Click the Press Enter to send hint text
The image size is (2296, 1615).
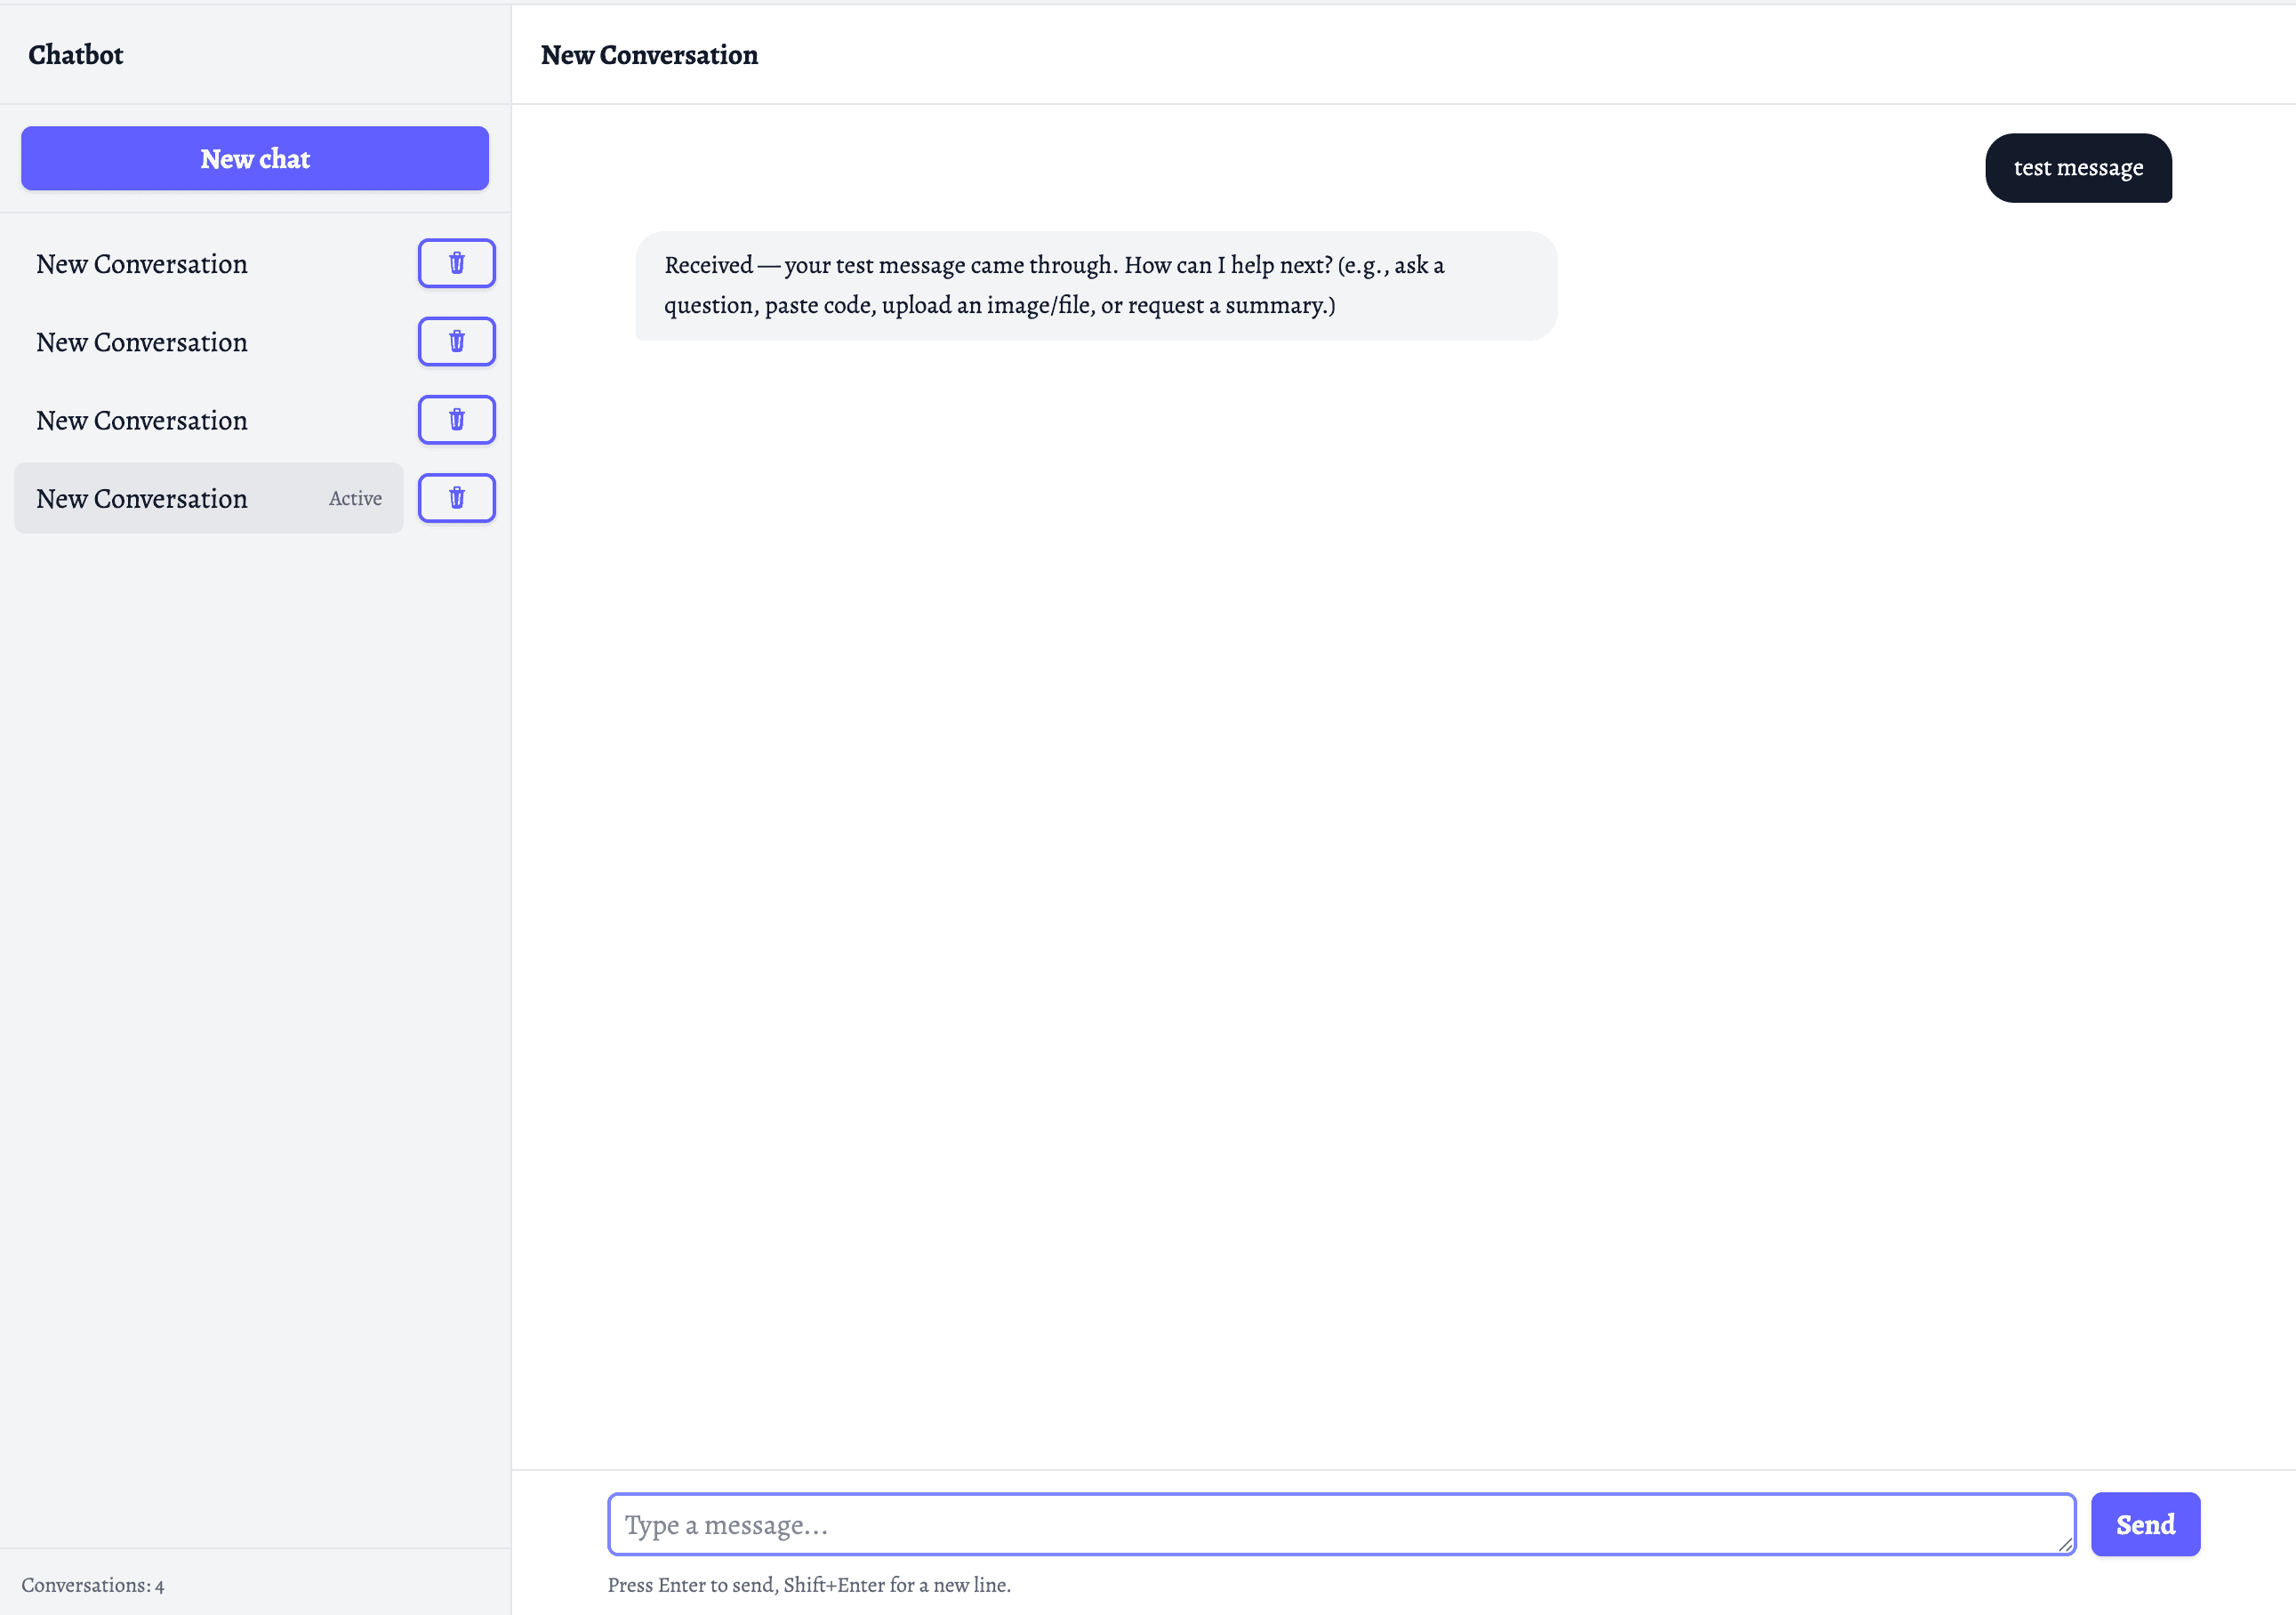(809, 1585)
